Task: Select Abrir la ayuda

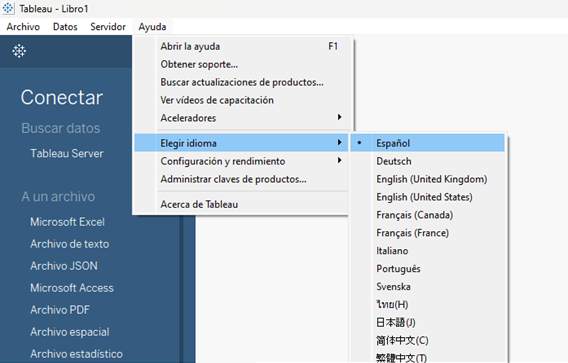Action: click(241, 46)
